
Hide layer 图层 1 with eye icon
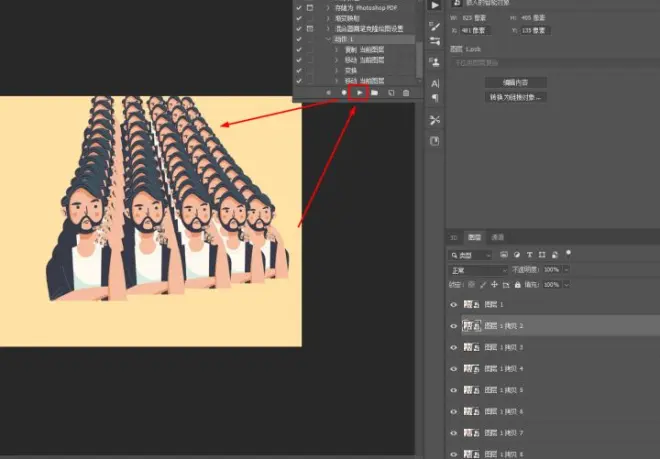tap(453, 304)
